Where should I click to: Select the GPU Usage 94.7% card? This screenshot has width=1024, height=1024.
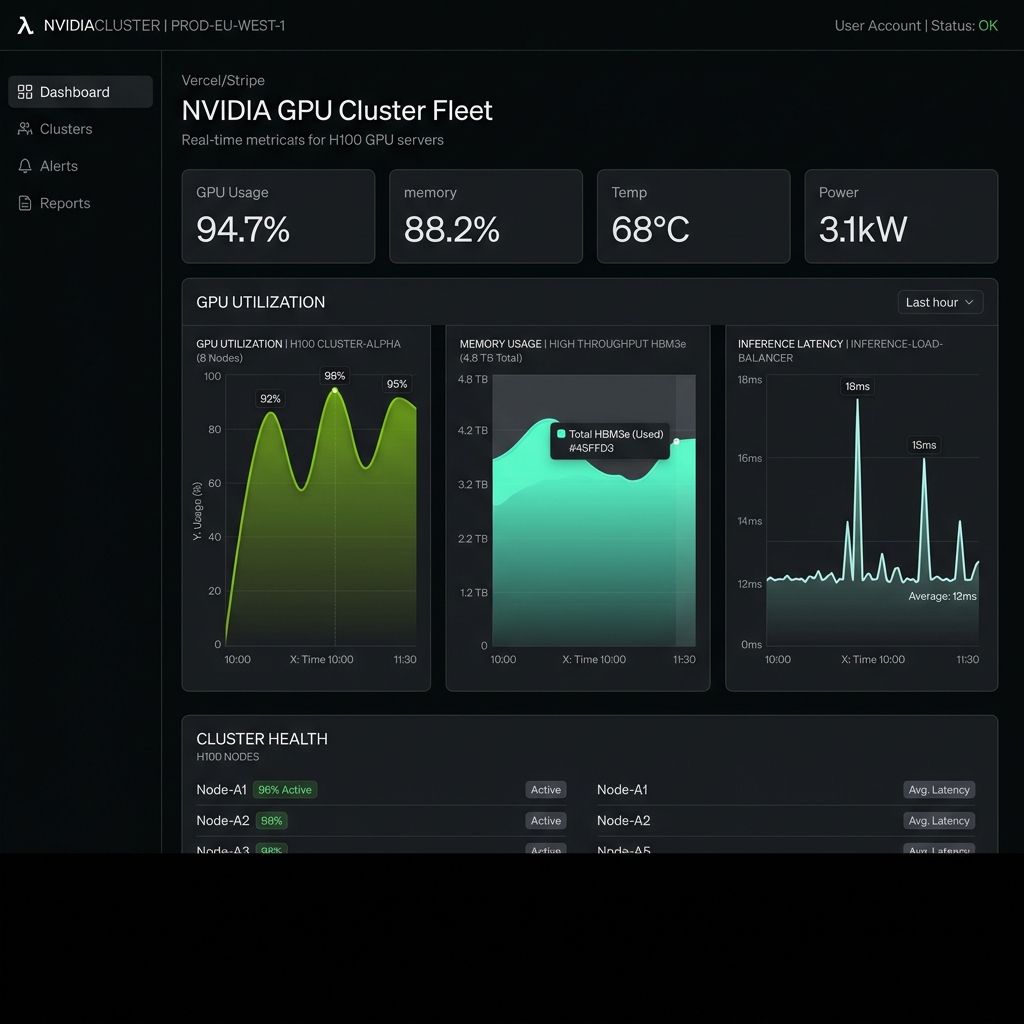pyautogui.click(x=278, y=216)
